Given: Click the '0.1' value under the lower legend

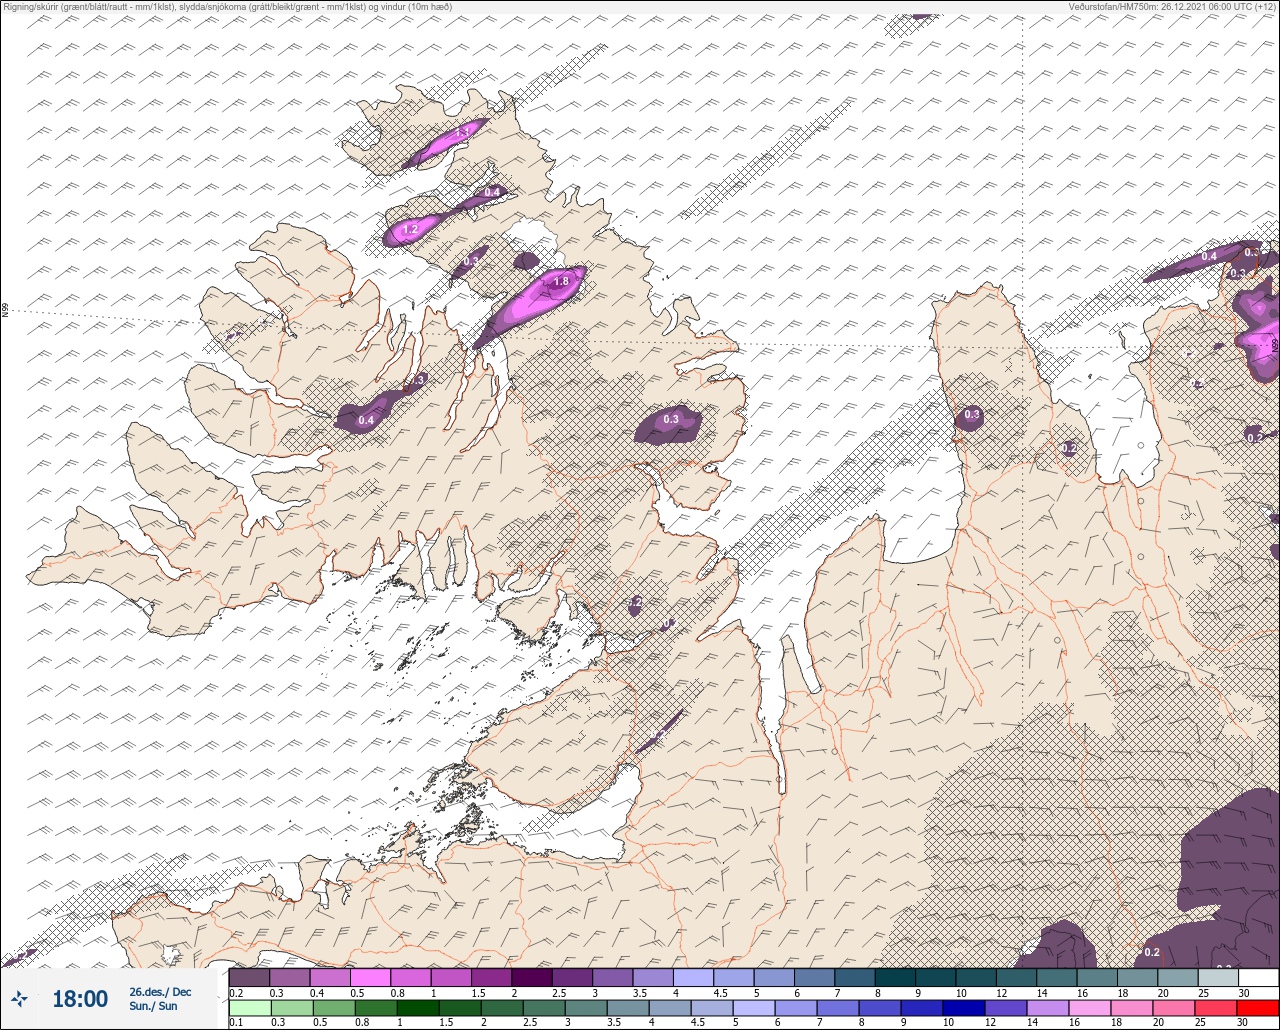Looking at the screenshot, I should click(x=236, y=1023).
